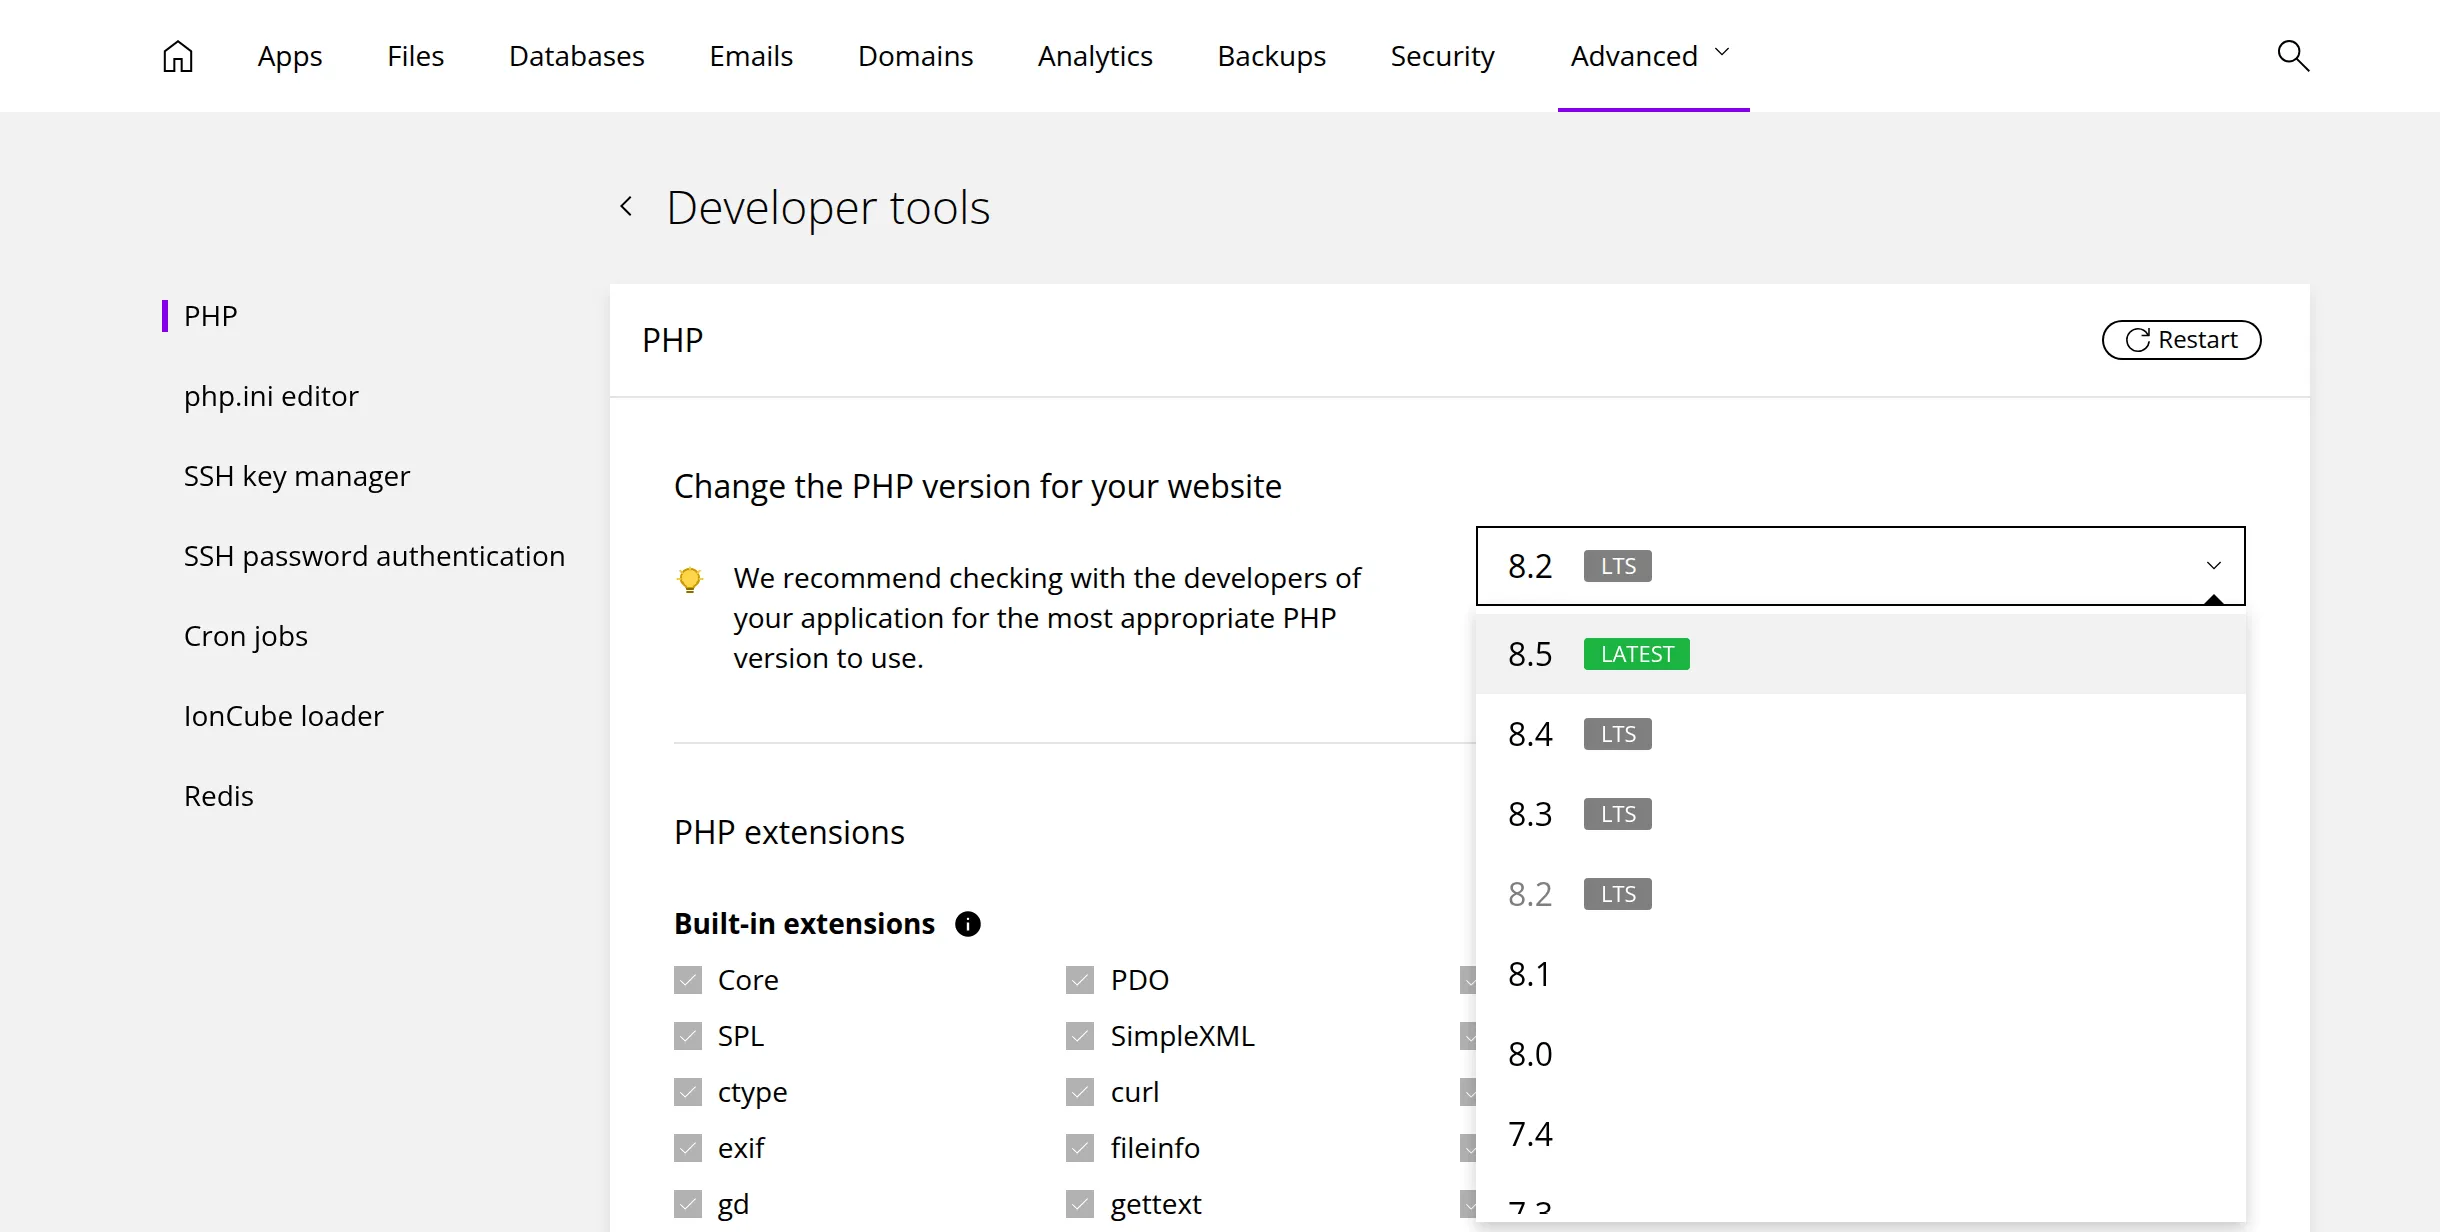Expand the Advanced menu chevron
The image size is (2440, 1232).
1722,53
